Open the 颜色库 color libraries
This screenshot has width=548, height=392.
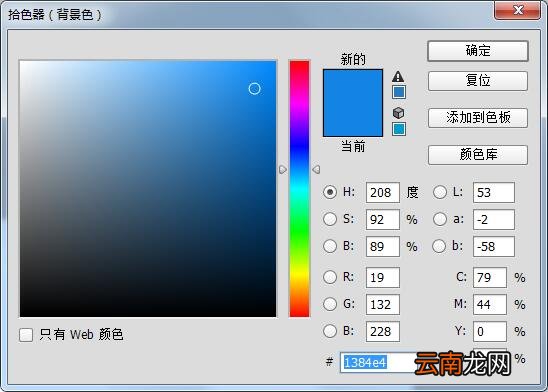coord(478,155)
